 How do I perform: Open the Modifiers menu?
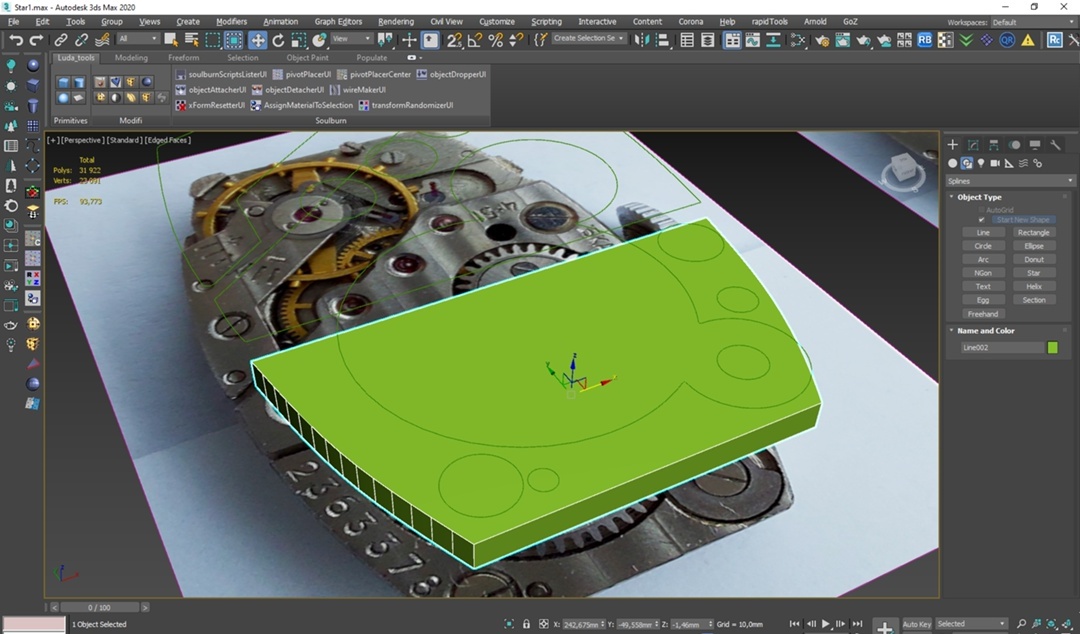pyautogui.click(x=231, y=22)
